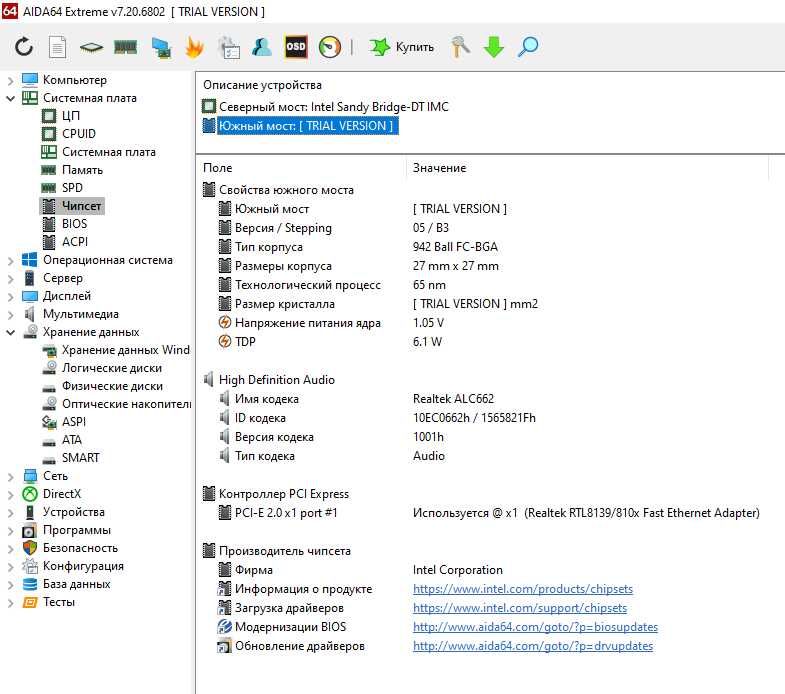Expand the Сервер tree node
The width and height of the screenshot is (785, 694).
click(x=10, y=278)
